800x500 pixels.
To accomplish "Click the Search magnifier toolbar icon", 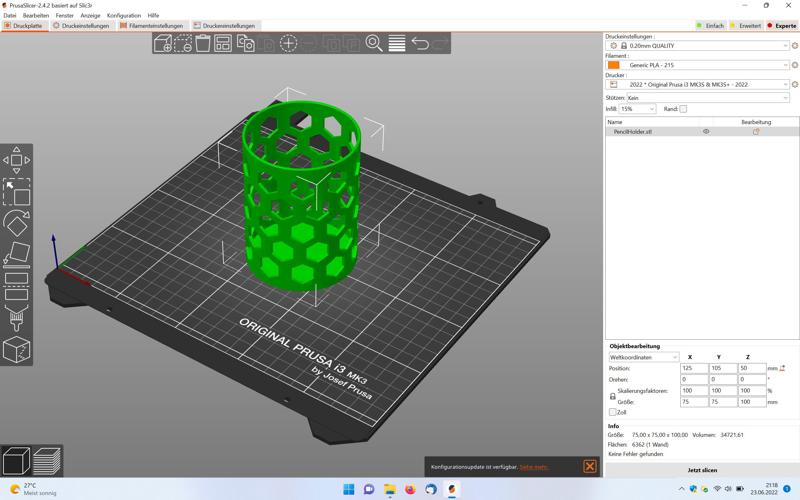I will tap(373, 43).
